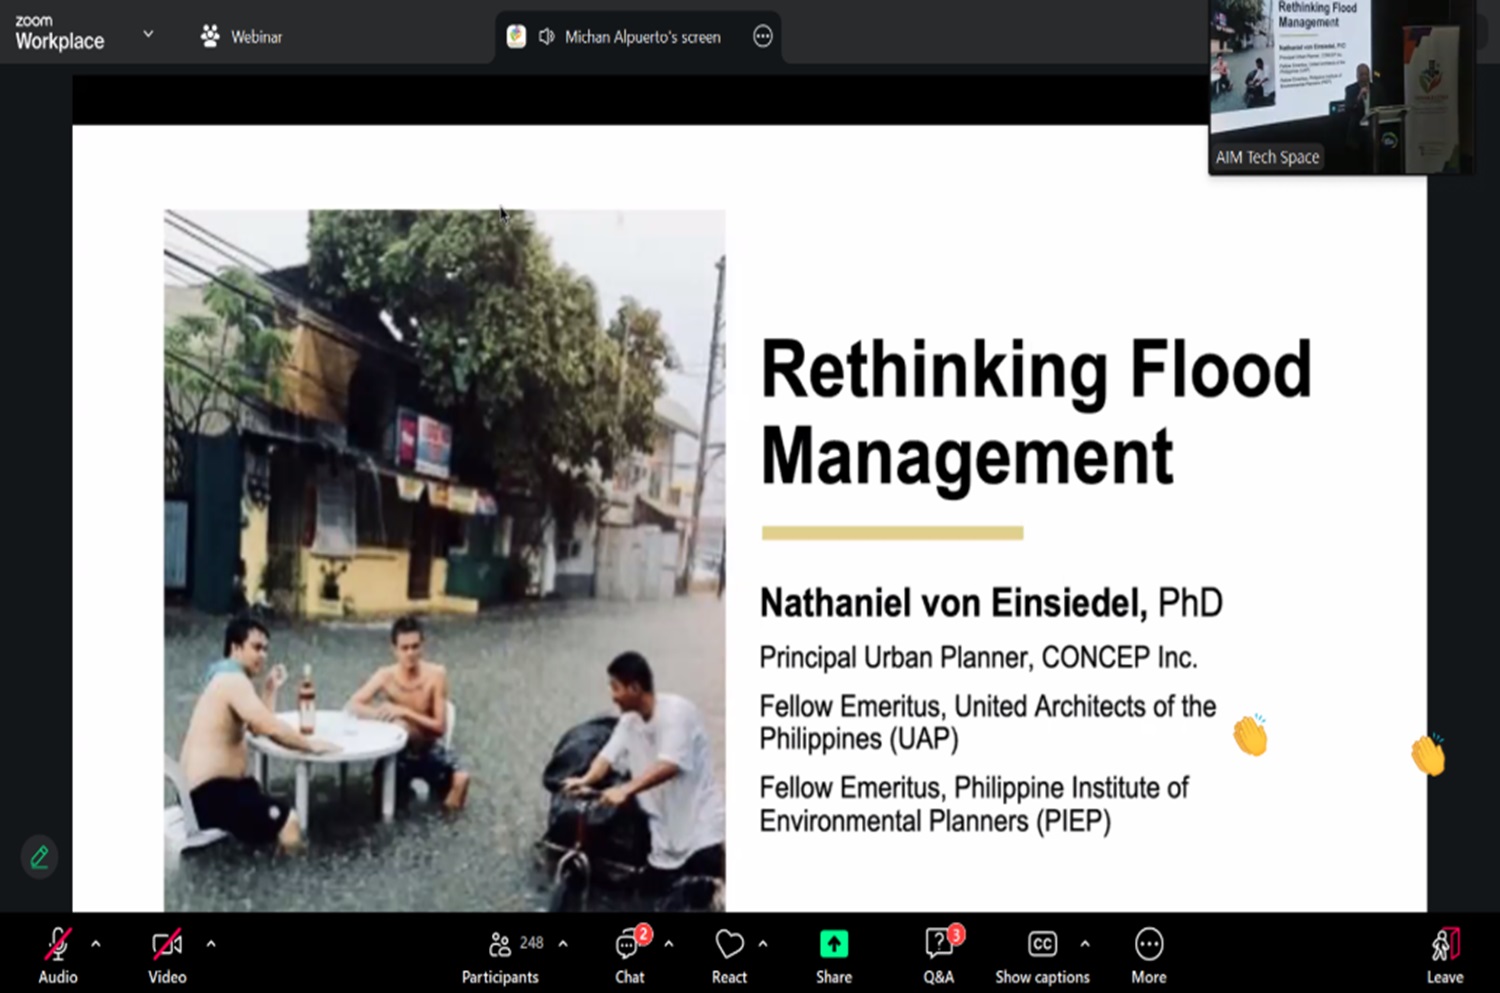1500x993 pixels.
Task: Click the Leave meeting icon
Action: click(1444, 945)
